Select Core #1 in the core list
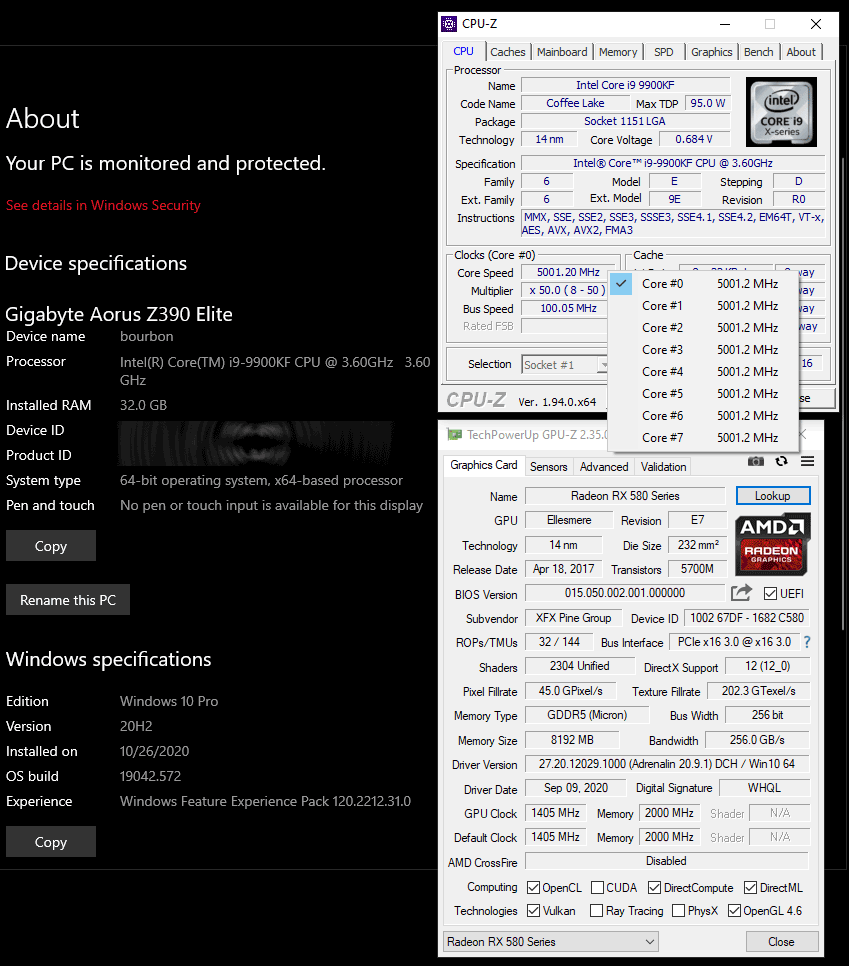 [x=703, y=306]
